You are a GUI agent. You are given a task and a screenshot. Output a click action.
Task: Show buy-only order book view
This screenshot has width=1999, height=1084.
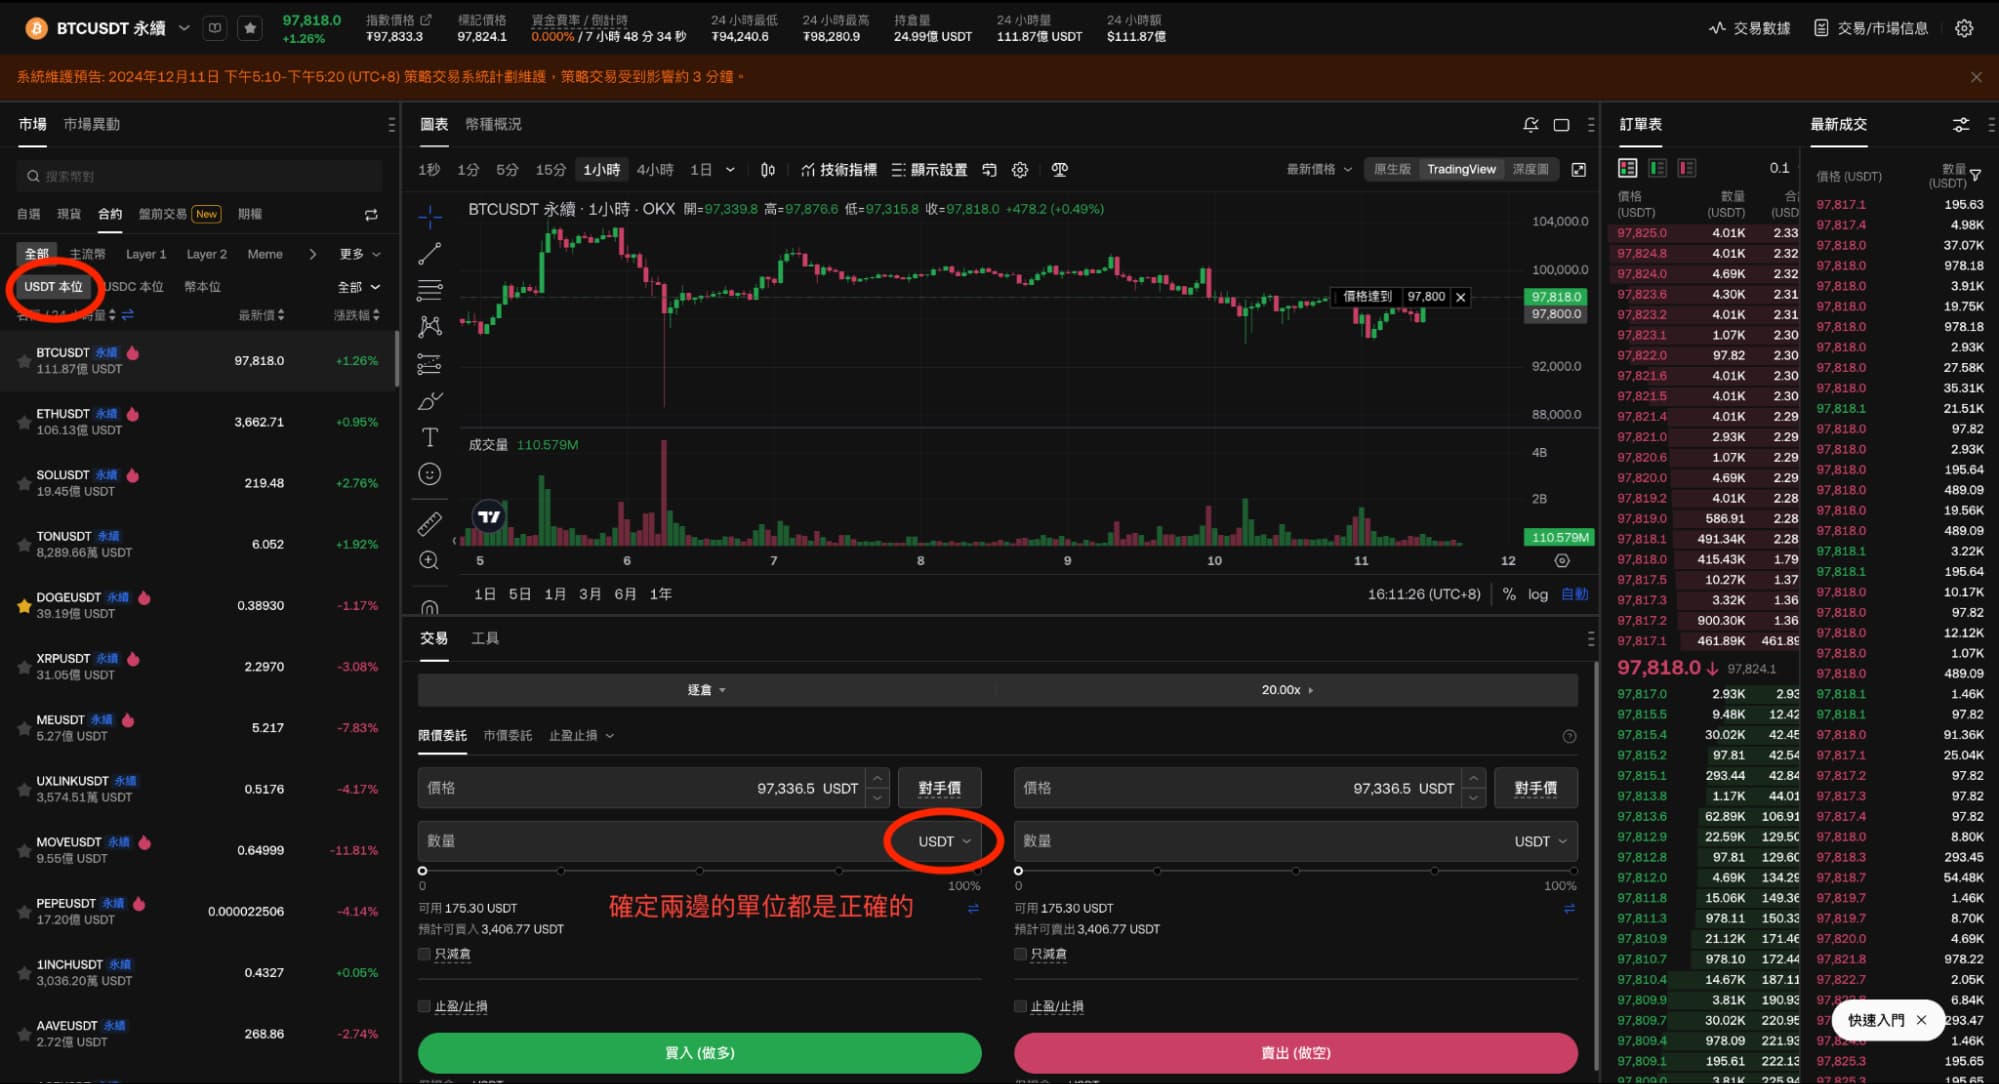tap(1657, 168)
